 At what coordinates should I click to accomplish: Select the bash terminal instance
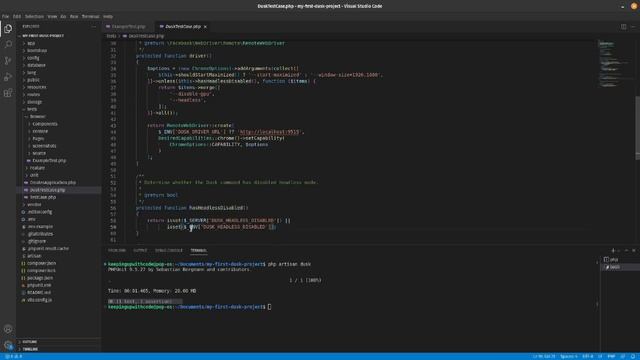click(x=620, y=267)
